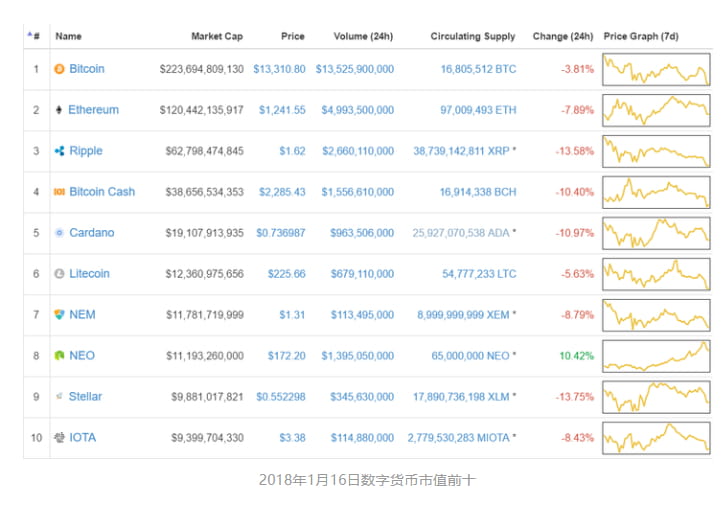Click the Bitcoin Cash logo icon
Screen dimensions: 726x530
point(59,192)
